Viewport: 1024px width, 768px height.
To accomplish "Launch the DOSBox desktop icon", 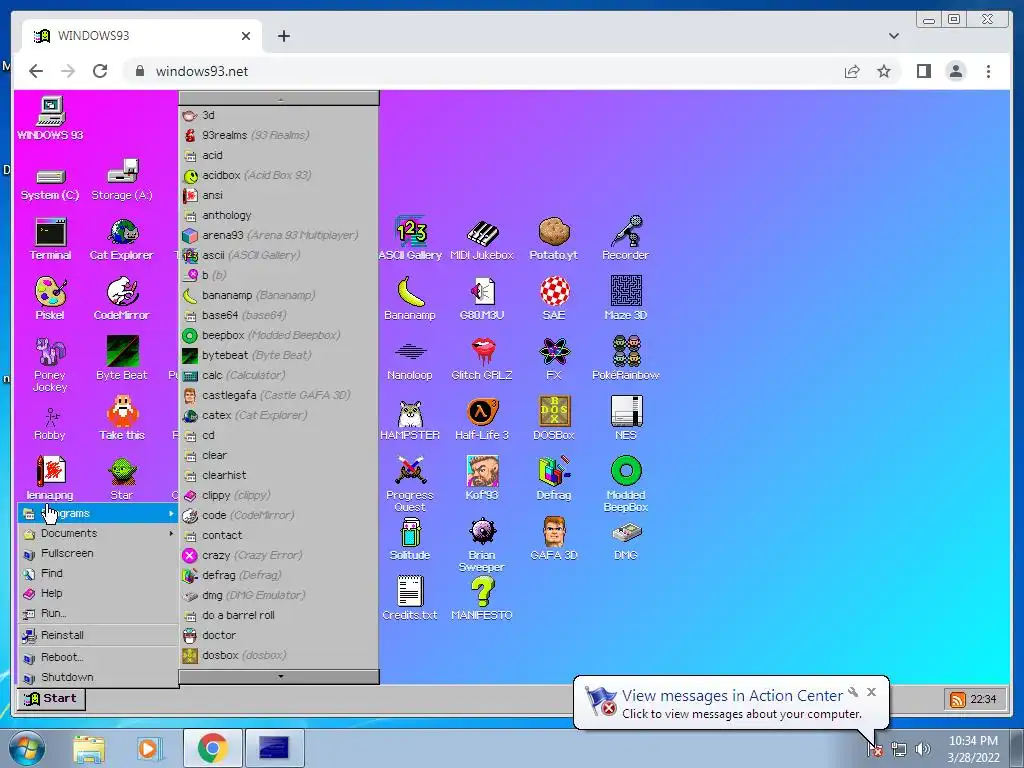I will pyautogui.click(x=554, y=419).
